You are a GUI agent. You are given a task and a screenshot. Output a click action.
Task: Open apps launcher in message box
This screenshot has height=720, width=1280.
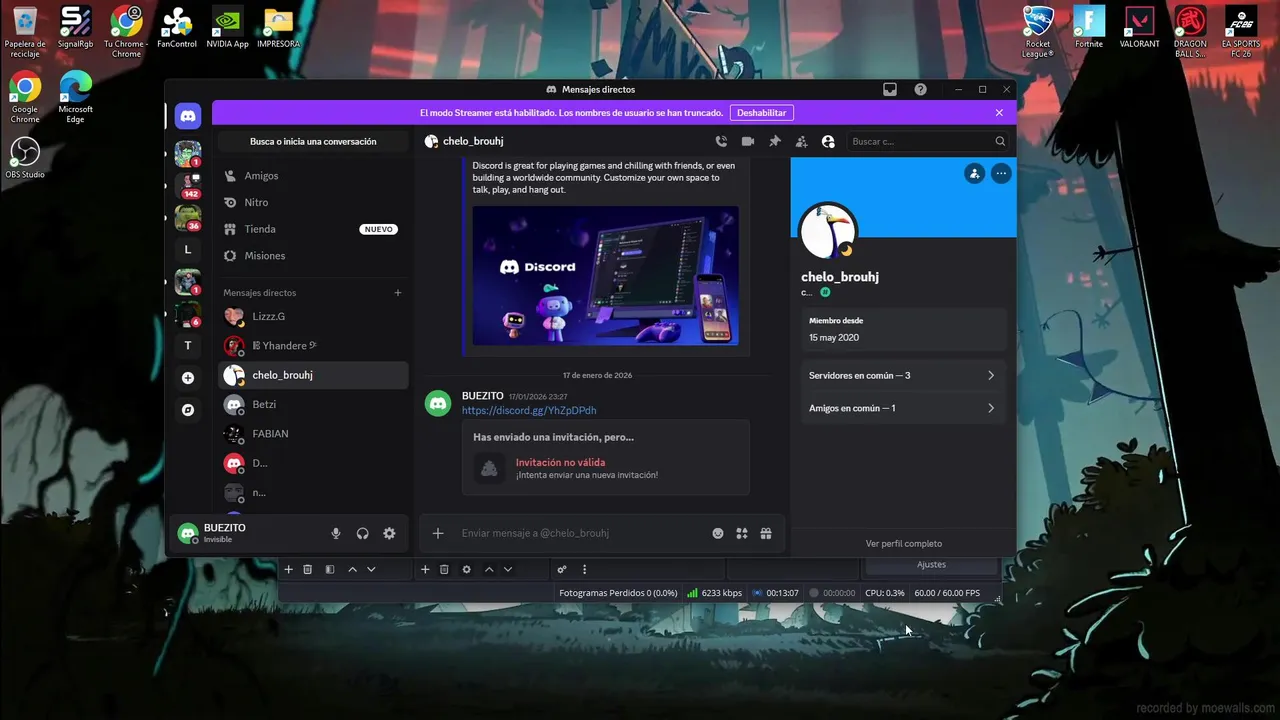(x=742, y=534)
